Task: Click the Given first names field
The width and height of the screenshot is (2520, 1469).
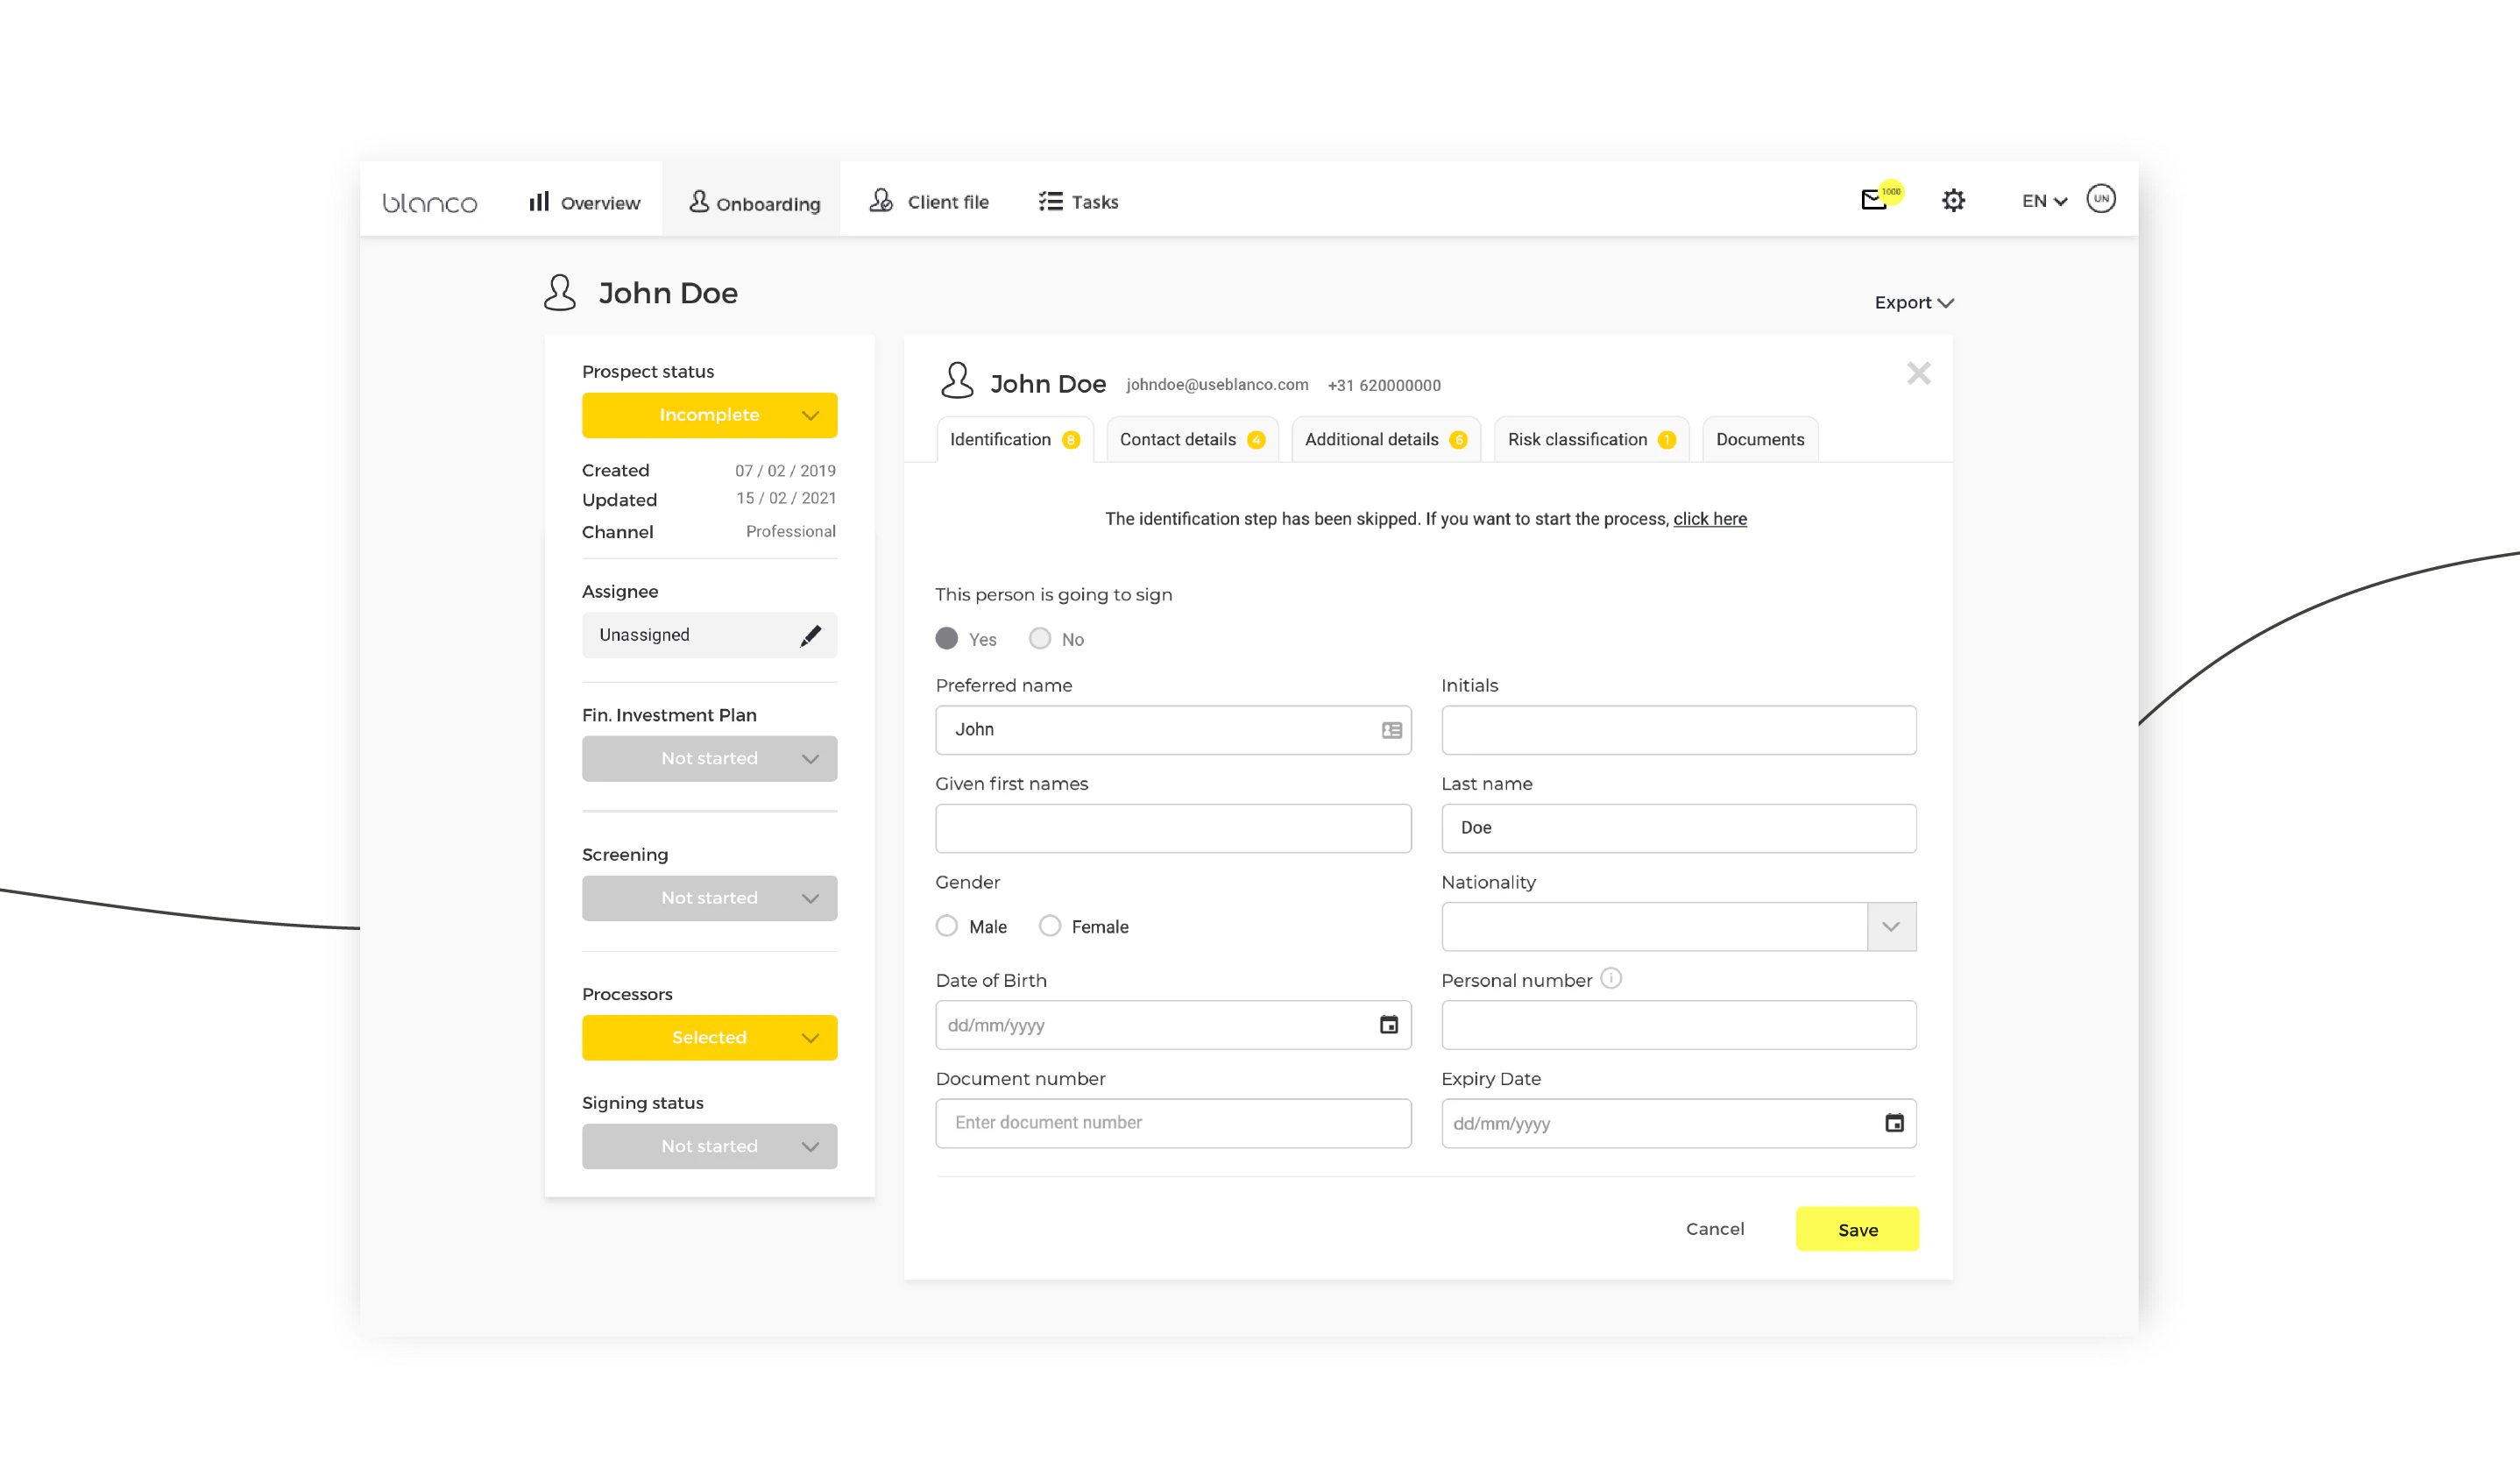Action: [1173, 829]
